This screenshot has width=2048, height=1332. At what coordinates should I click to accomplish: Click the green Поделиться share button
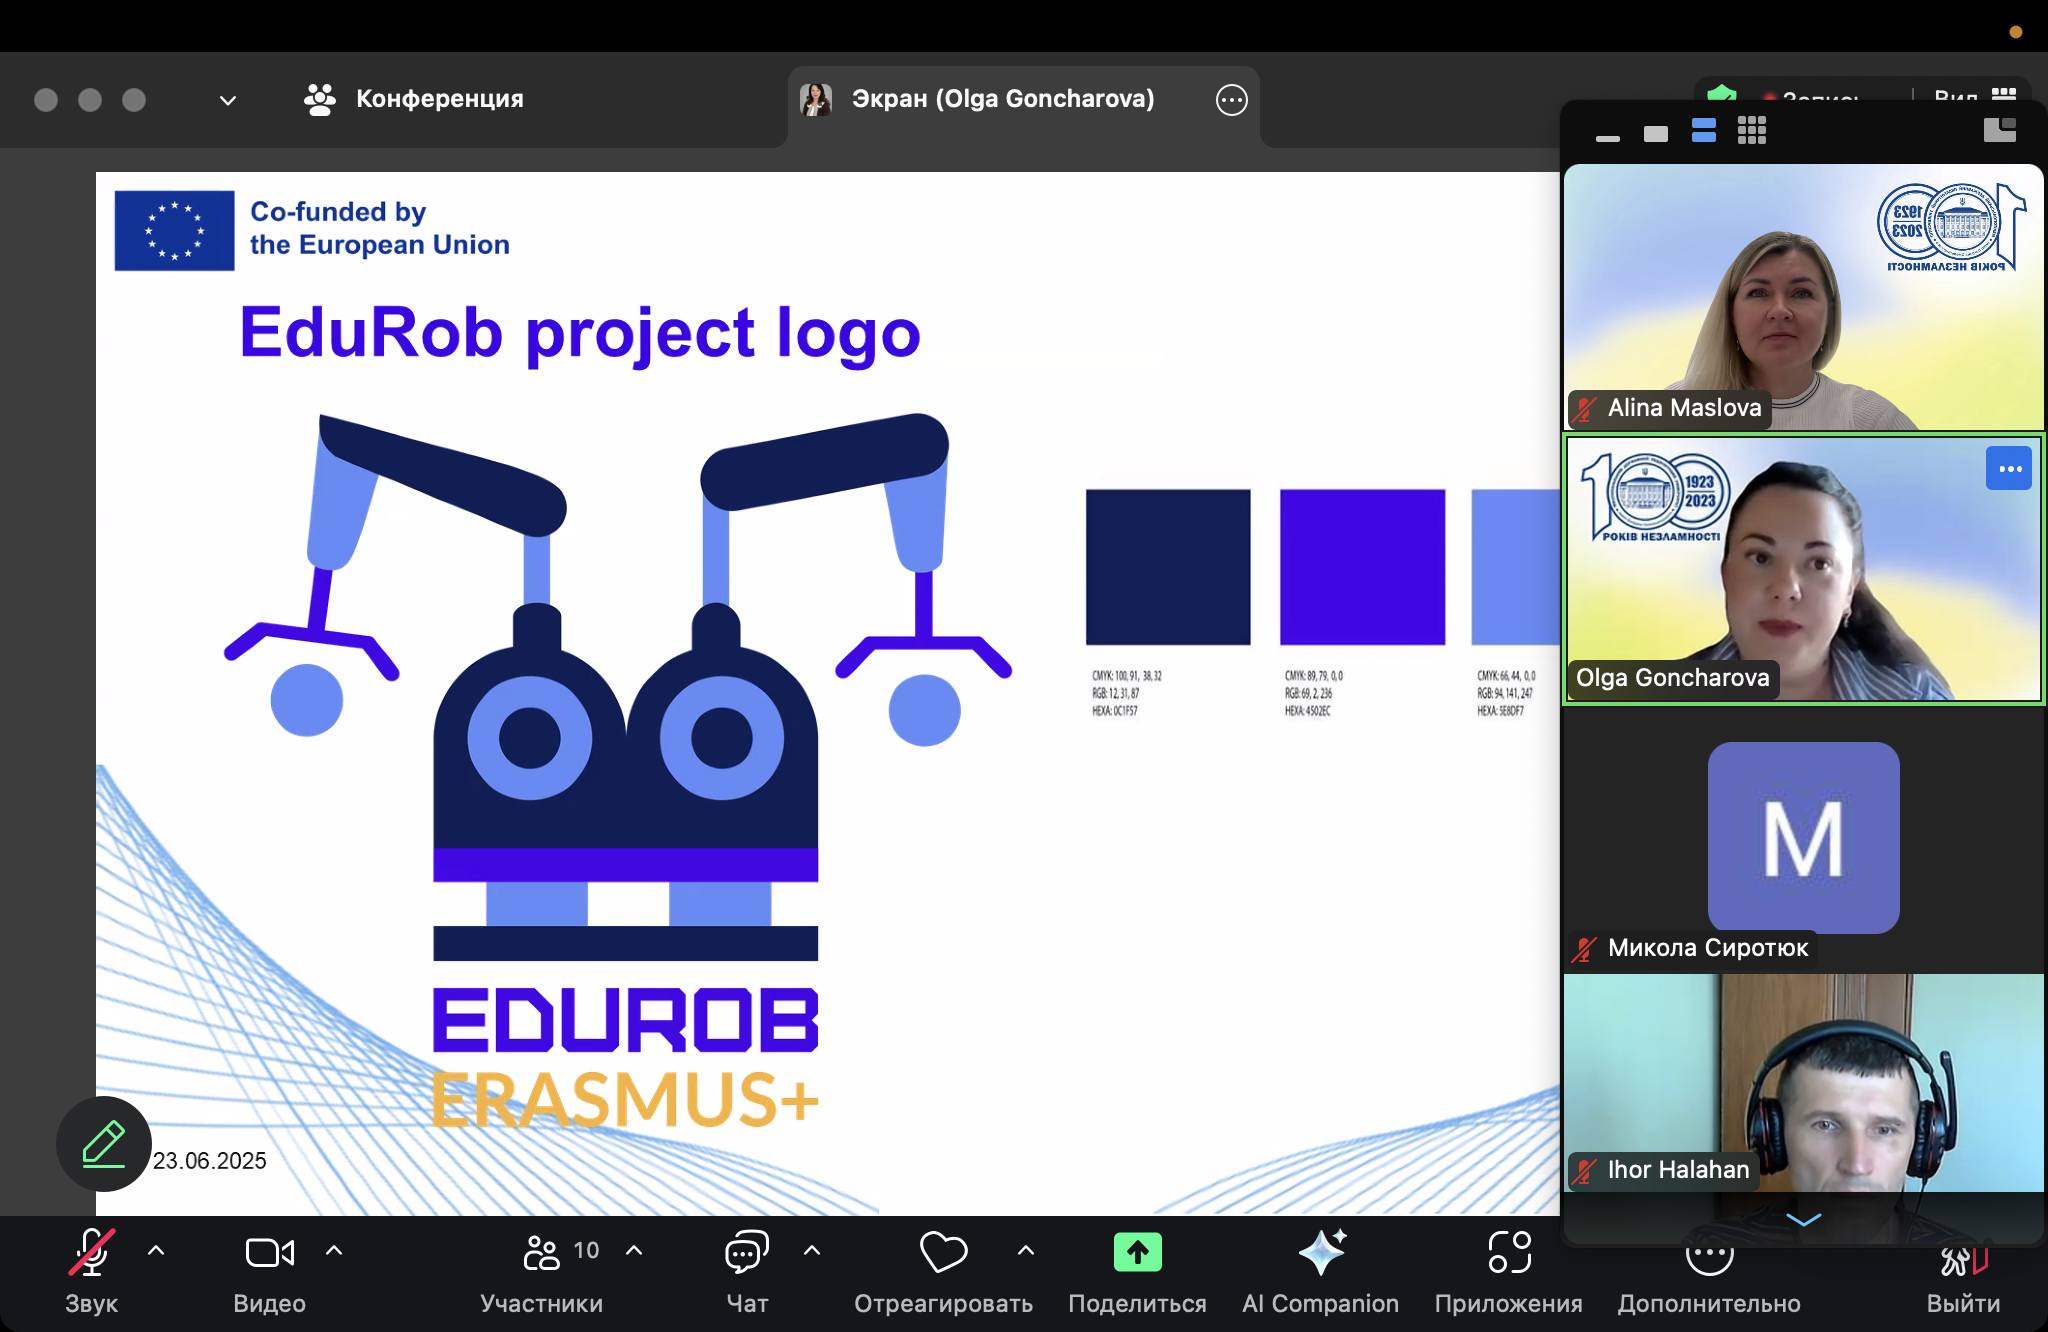pos(1137,1254)
